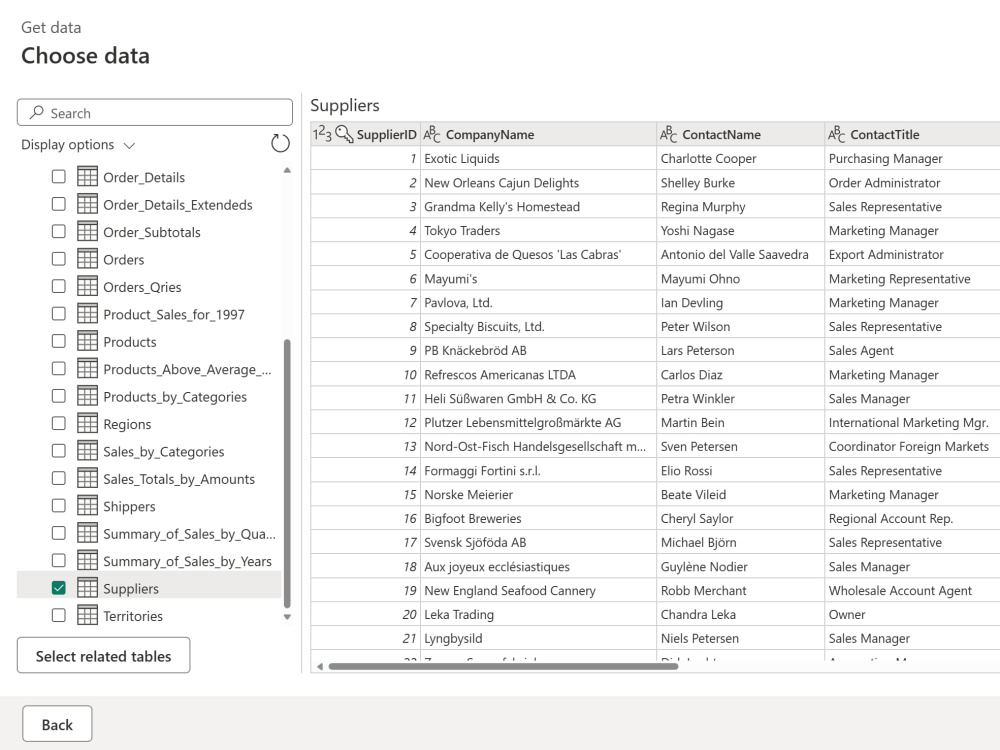This screenshot has height=750, width=1000.
Task: Click the number type icon of SupplierID column
Action: 322,134
